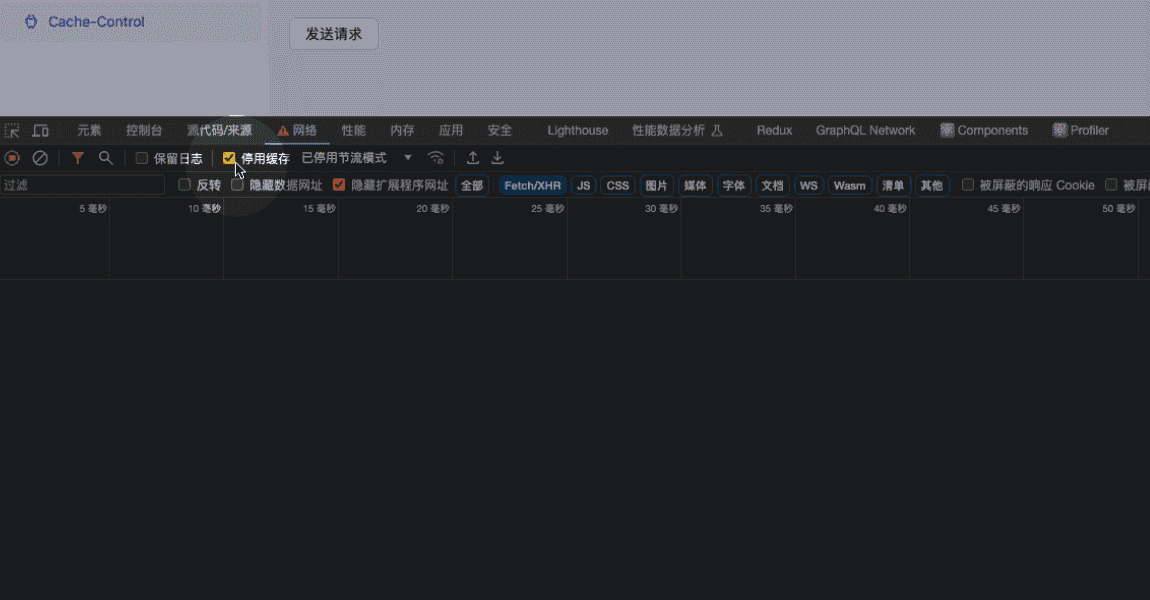
Task: Enable the 保留日志 checkbox
Action: (x=140, y=158)
